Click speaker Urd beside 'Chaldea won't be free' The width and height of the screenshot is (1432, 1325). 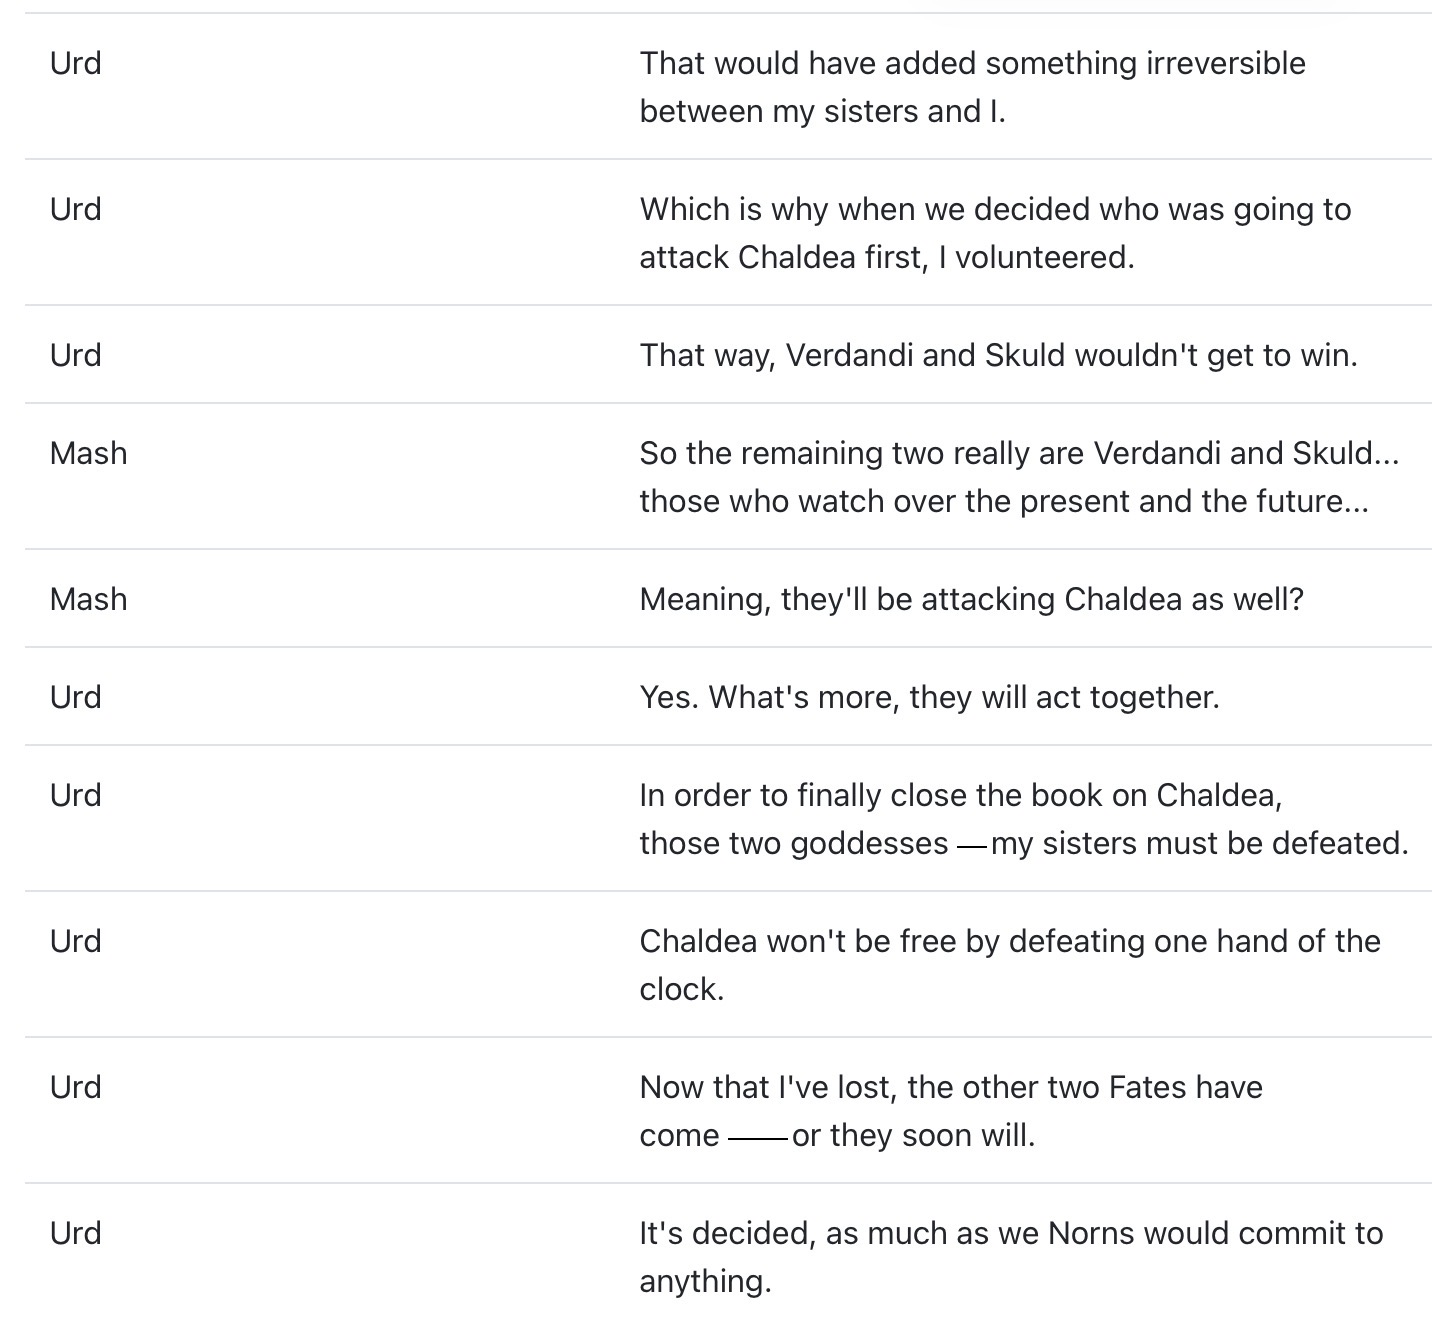point(76,941)
